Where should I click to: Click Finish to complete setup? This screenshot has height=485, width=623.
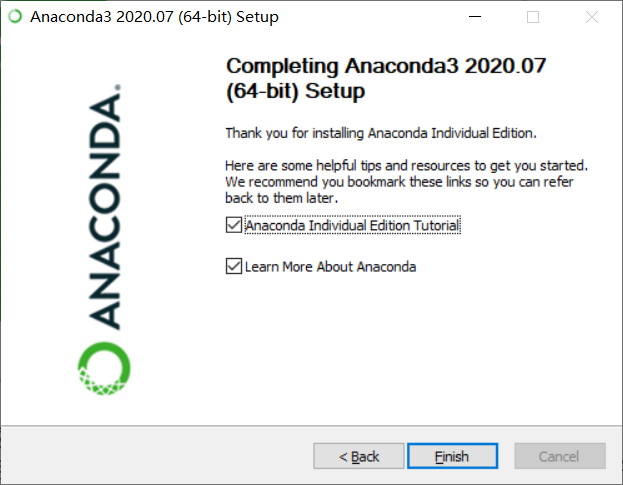452,456
